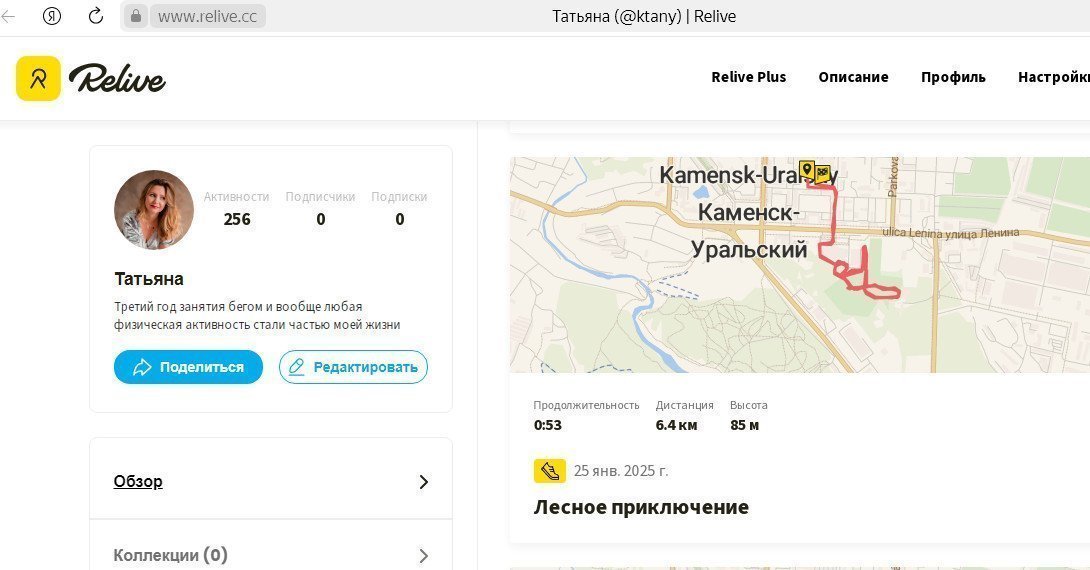1090x570 pixels.
Task: Open Relive Plus menu item
Action: click(749, 77)
